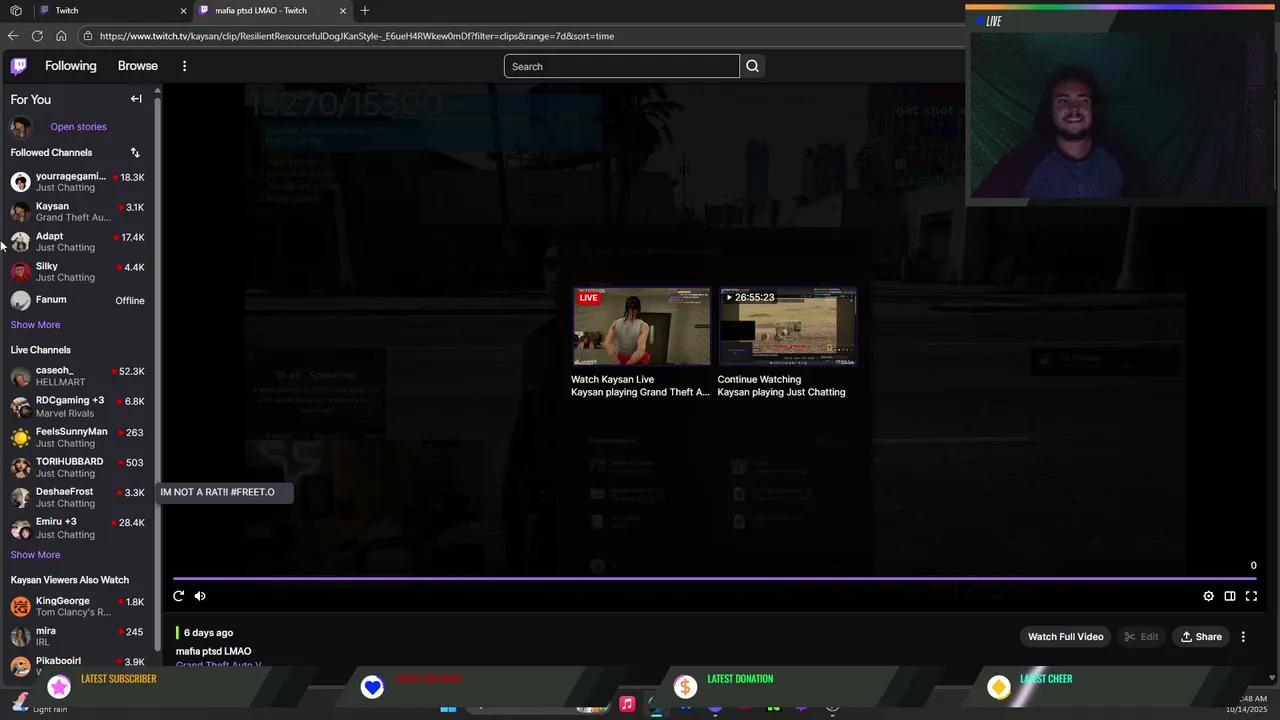Open stories in the sidebar
Screen dimensions: 1280x720
(78, 127)
